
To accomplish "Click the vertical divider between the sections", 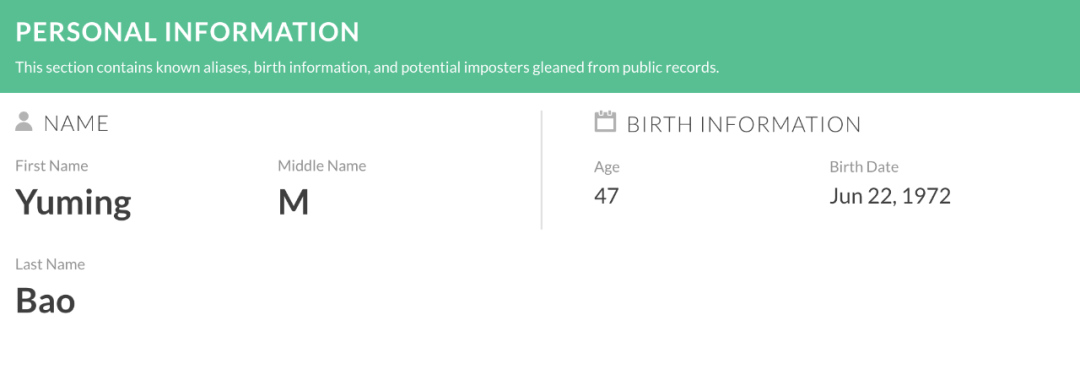I will coord(541,170).
